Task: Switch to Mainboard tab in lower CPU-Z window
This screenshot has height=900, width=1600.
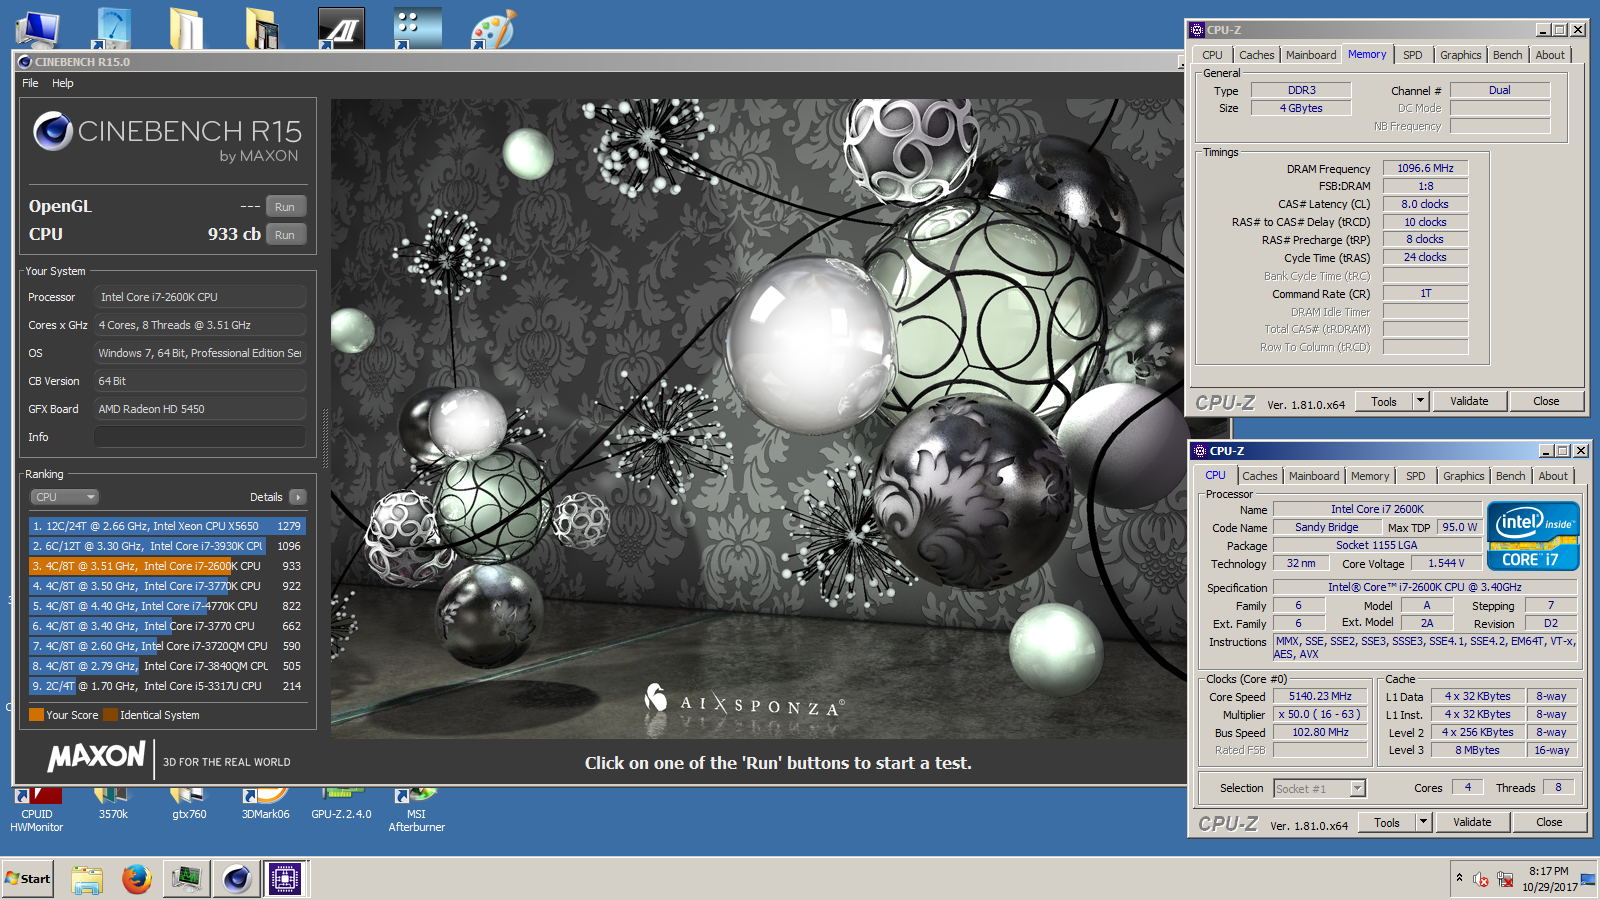Action: [1314, 476]
